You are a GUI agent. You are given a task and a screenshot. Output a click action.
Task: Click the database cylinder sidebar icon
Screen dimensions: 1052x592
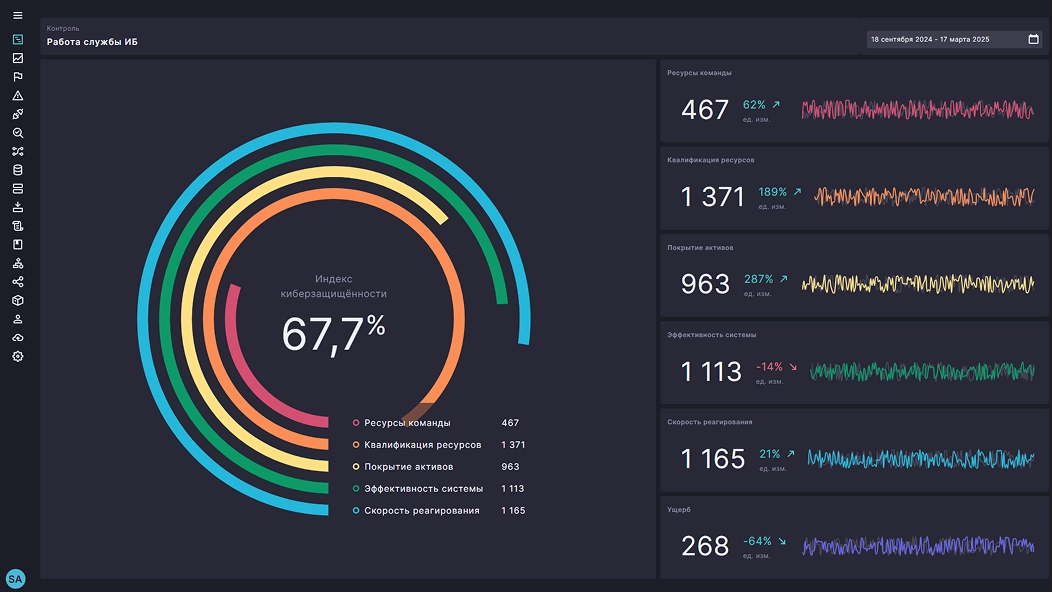17,170
